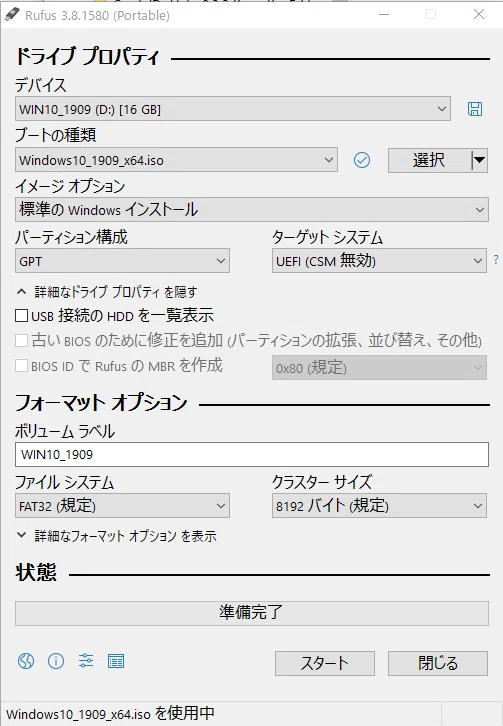Click the ボリュームラベル input field
503x726 pixels.
(252, 454)
